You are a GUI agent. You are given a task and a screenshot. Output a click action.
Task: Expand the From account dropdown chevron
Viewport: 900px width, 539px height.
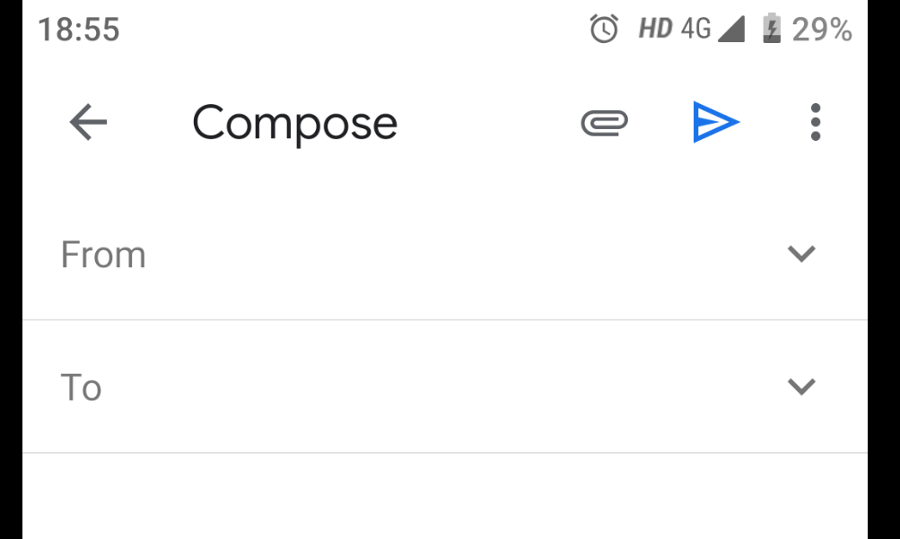(801, 254)
